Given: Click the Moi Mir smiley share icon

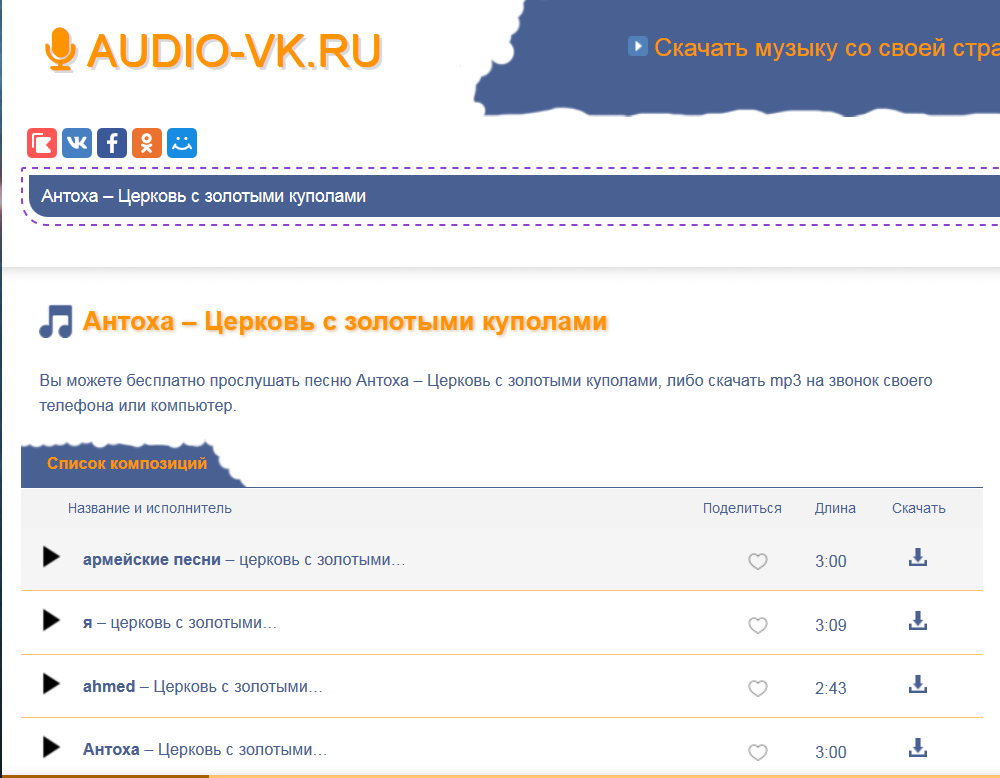Looking at the screenshot, I should tap(181, 142).
